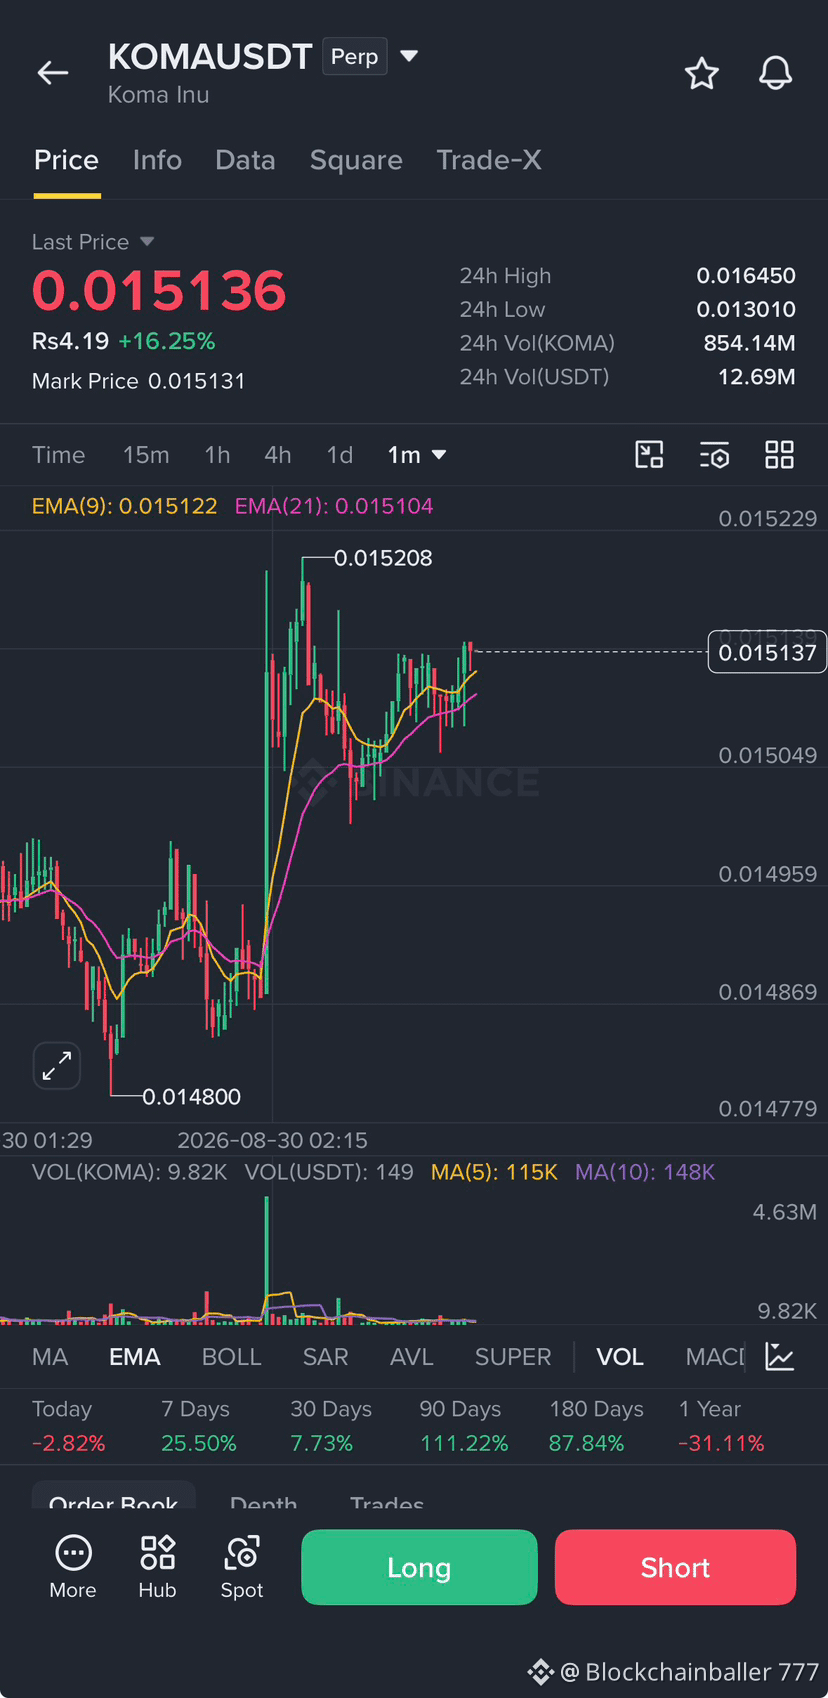Screen dimensions: 828x1698
Task: Tap the chart high label 0.015208
Action: (383, 558)
